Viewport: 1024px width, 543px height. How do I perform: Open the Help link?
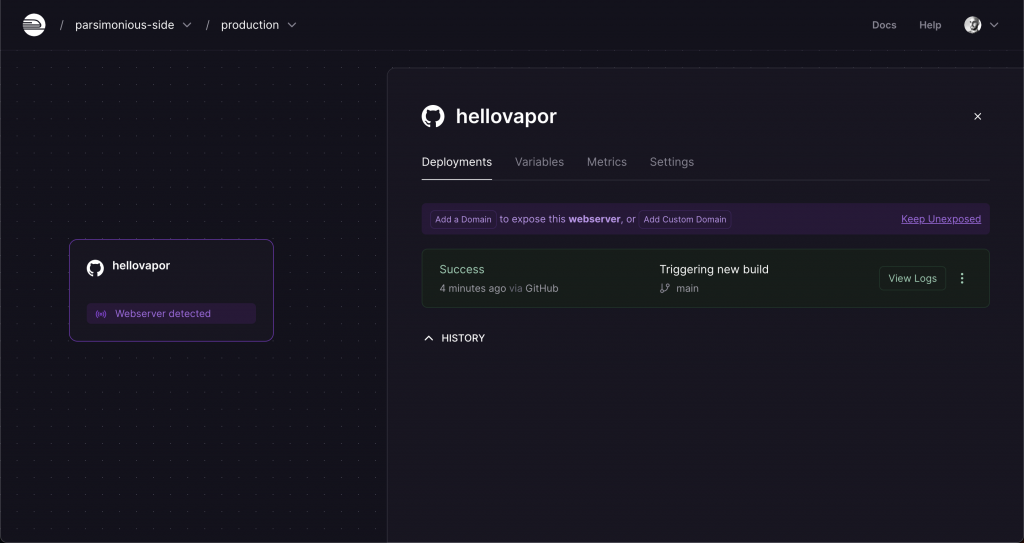930,25
